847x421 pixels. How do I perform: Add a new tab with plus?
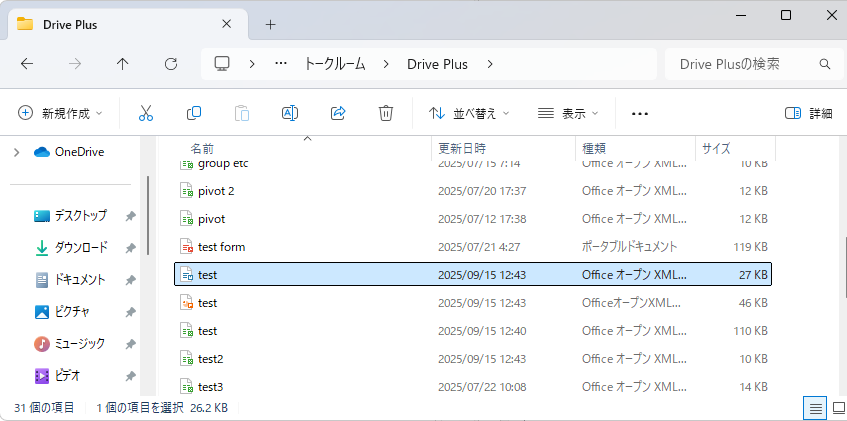[270, 24]
